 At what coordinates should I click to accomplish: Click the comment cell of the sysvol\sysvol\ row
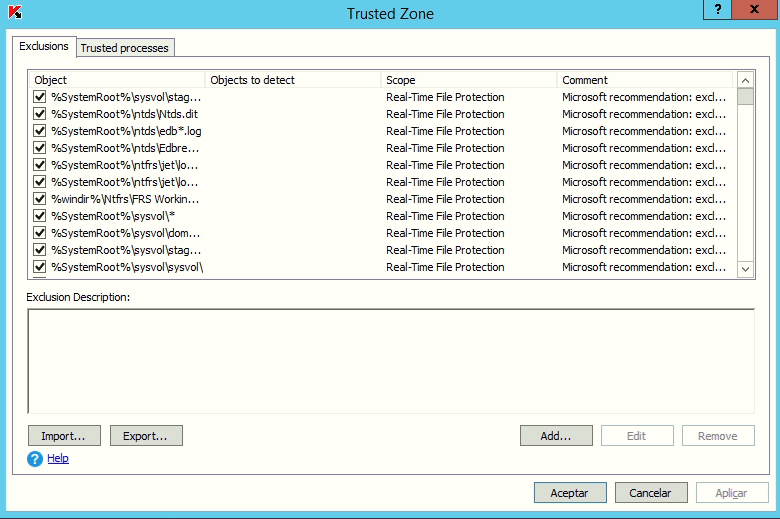pos(644,267)
